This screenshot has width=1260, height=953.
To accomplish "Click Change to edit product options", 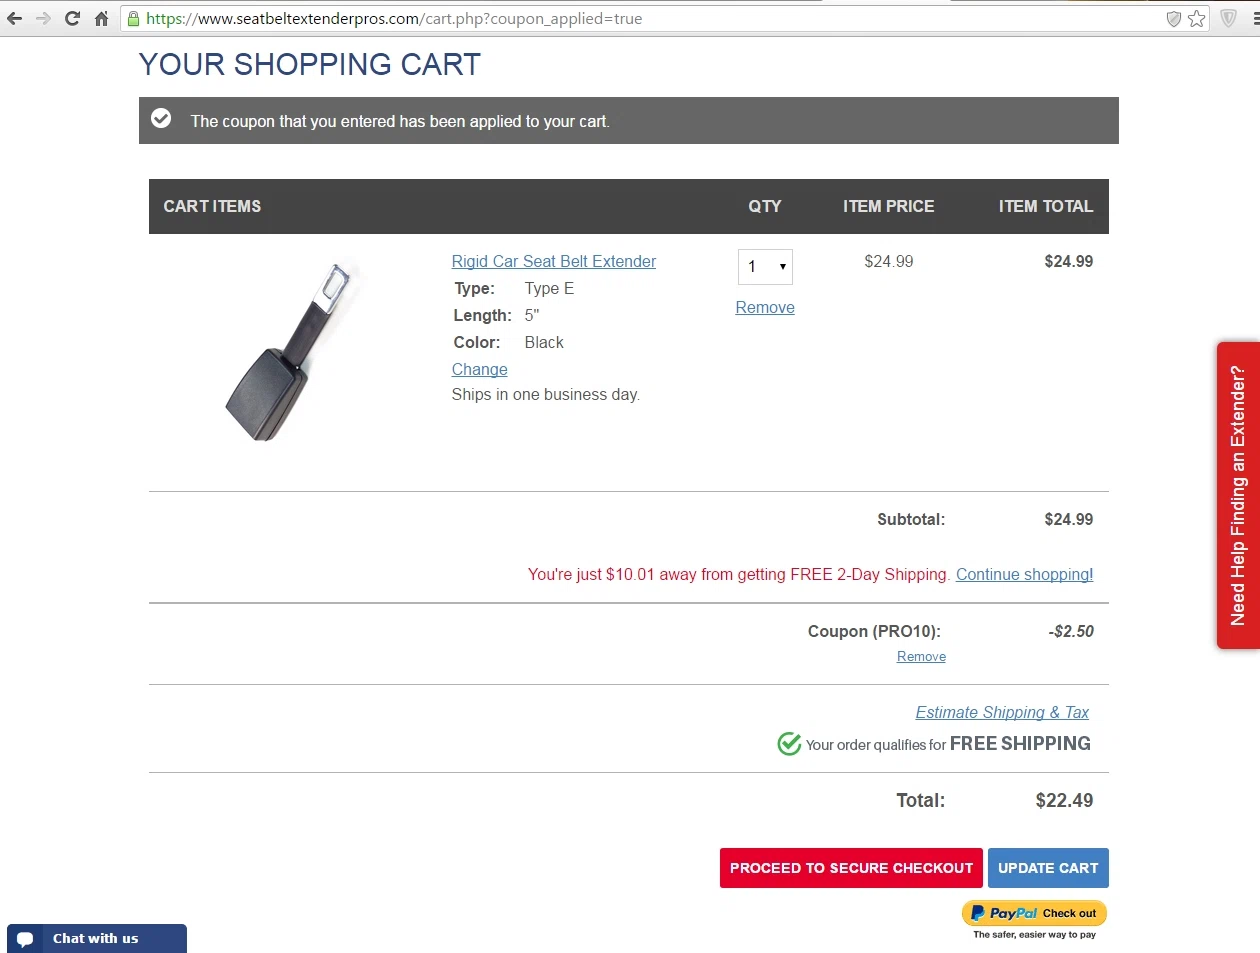I will coord(479,369).
